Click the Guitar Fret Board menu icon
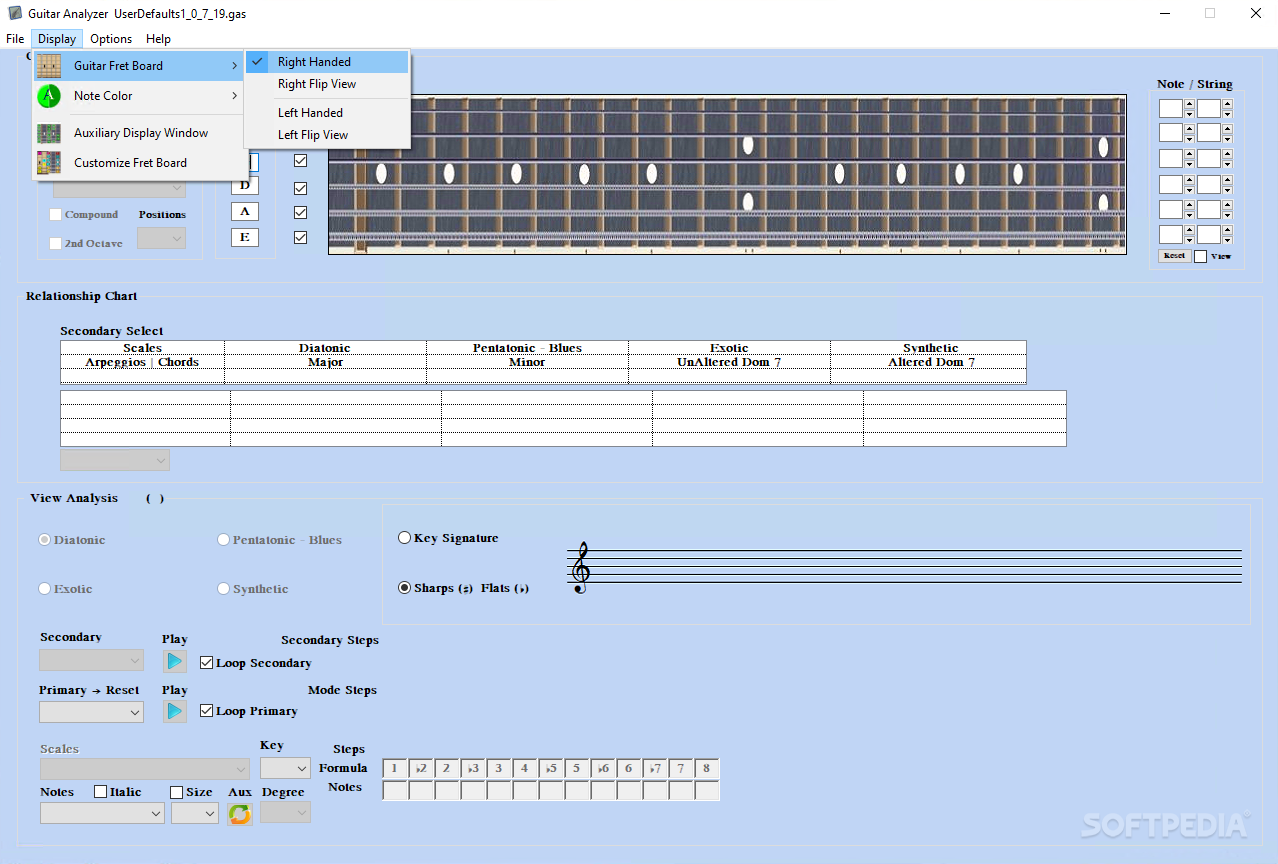The height and width of the screenshot is (864, 1278). pos(48,66)
